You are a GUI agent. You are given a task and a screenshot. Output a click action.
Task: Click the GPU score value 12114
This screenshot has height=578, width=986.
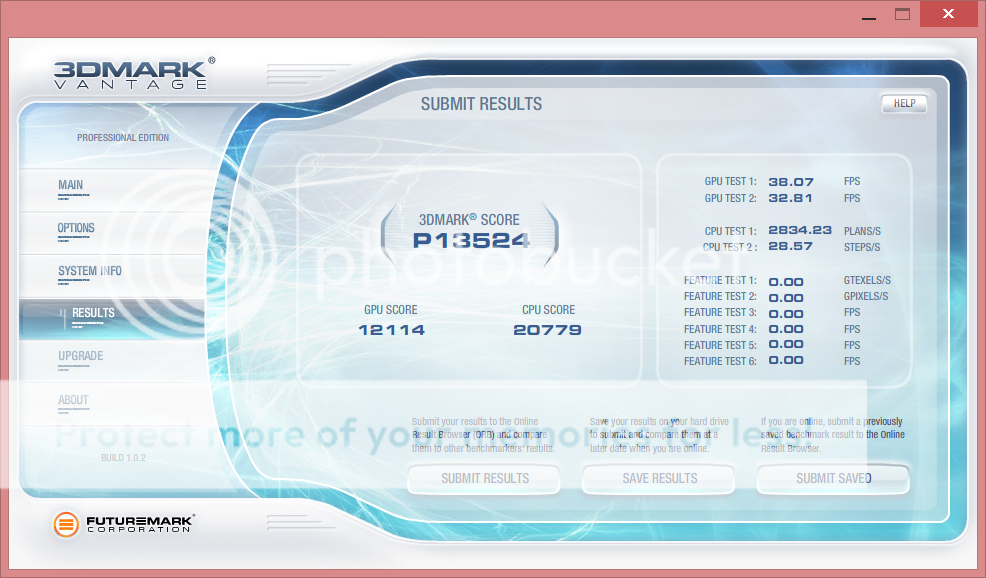(x=391, y=330)
